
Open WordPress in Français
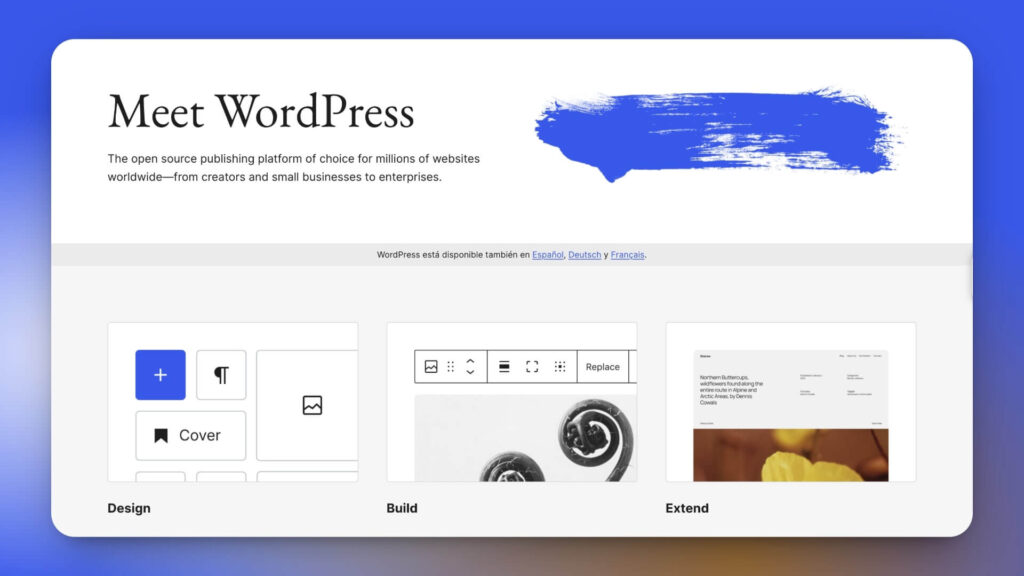coord(627,255)
